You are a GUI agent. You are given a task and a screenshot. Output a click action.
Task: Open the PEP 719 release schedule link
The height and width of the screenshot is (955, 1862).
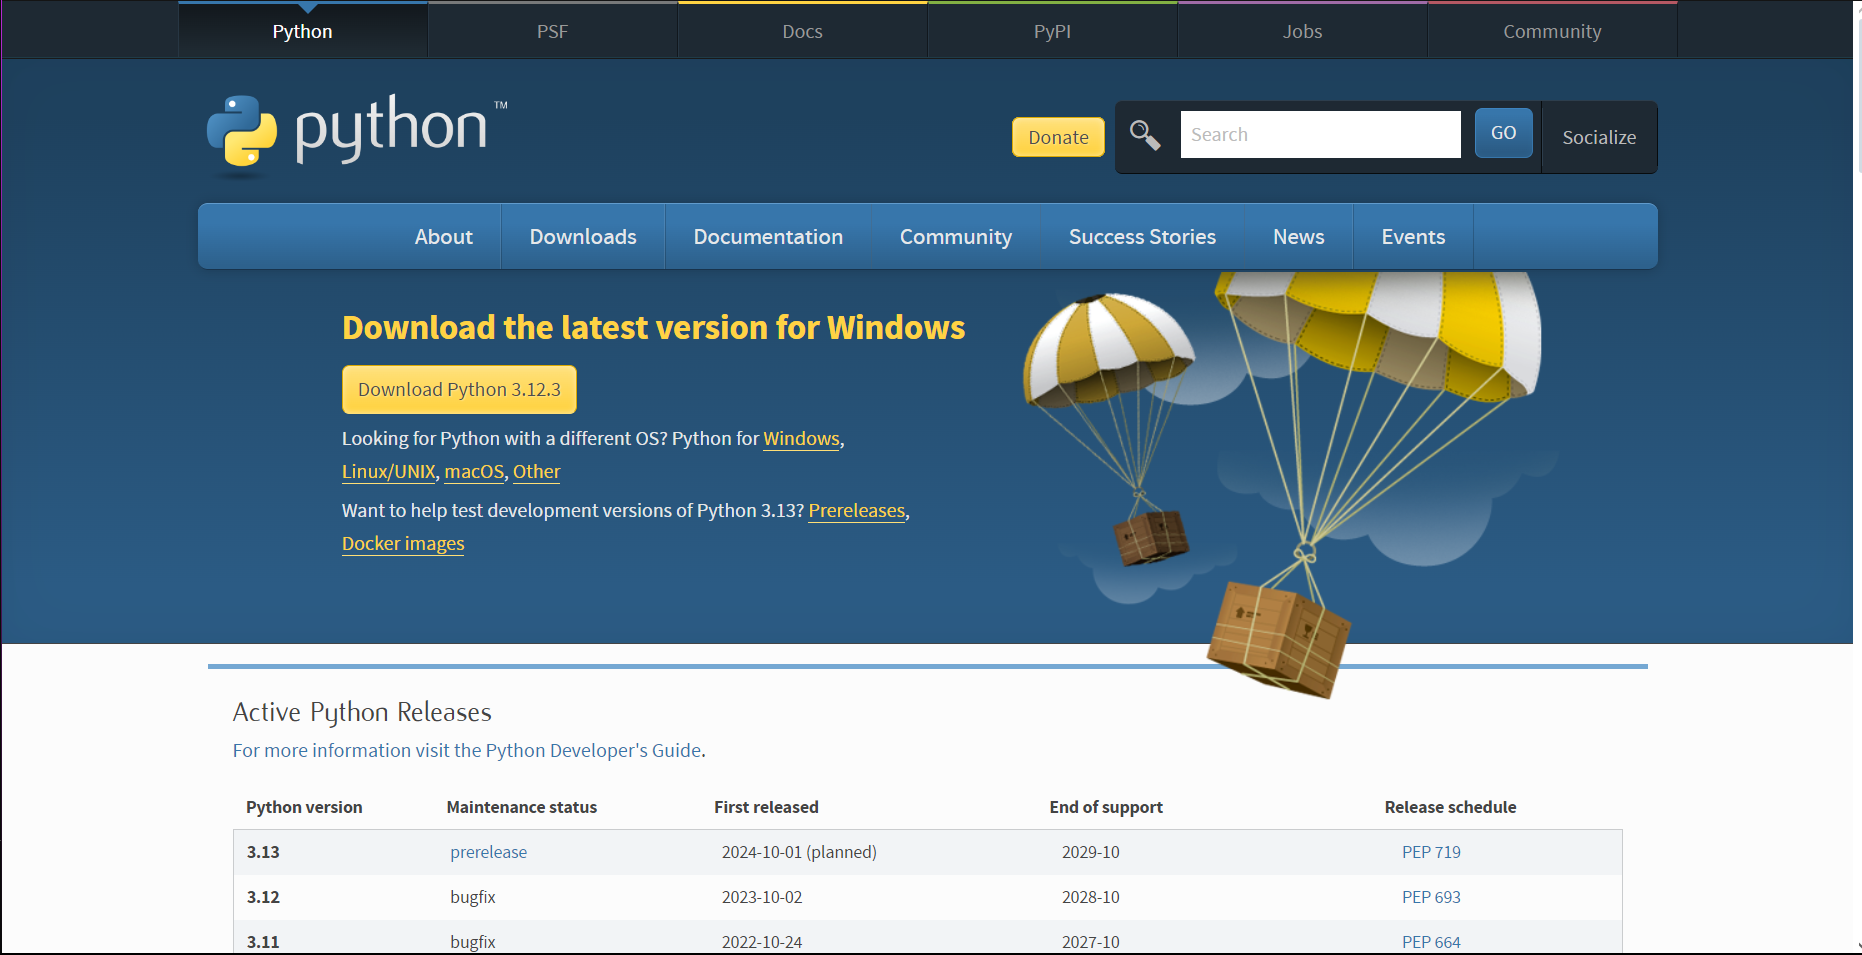pos(1431,852)
